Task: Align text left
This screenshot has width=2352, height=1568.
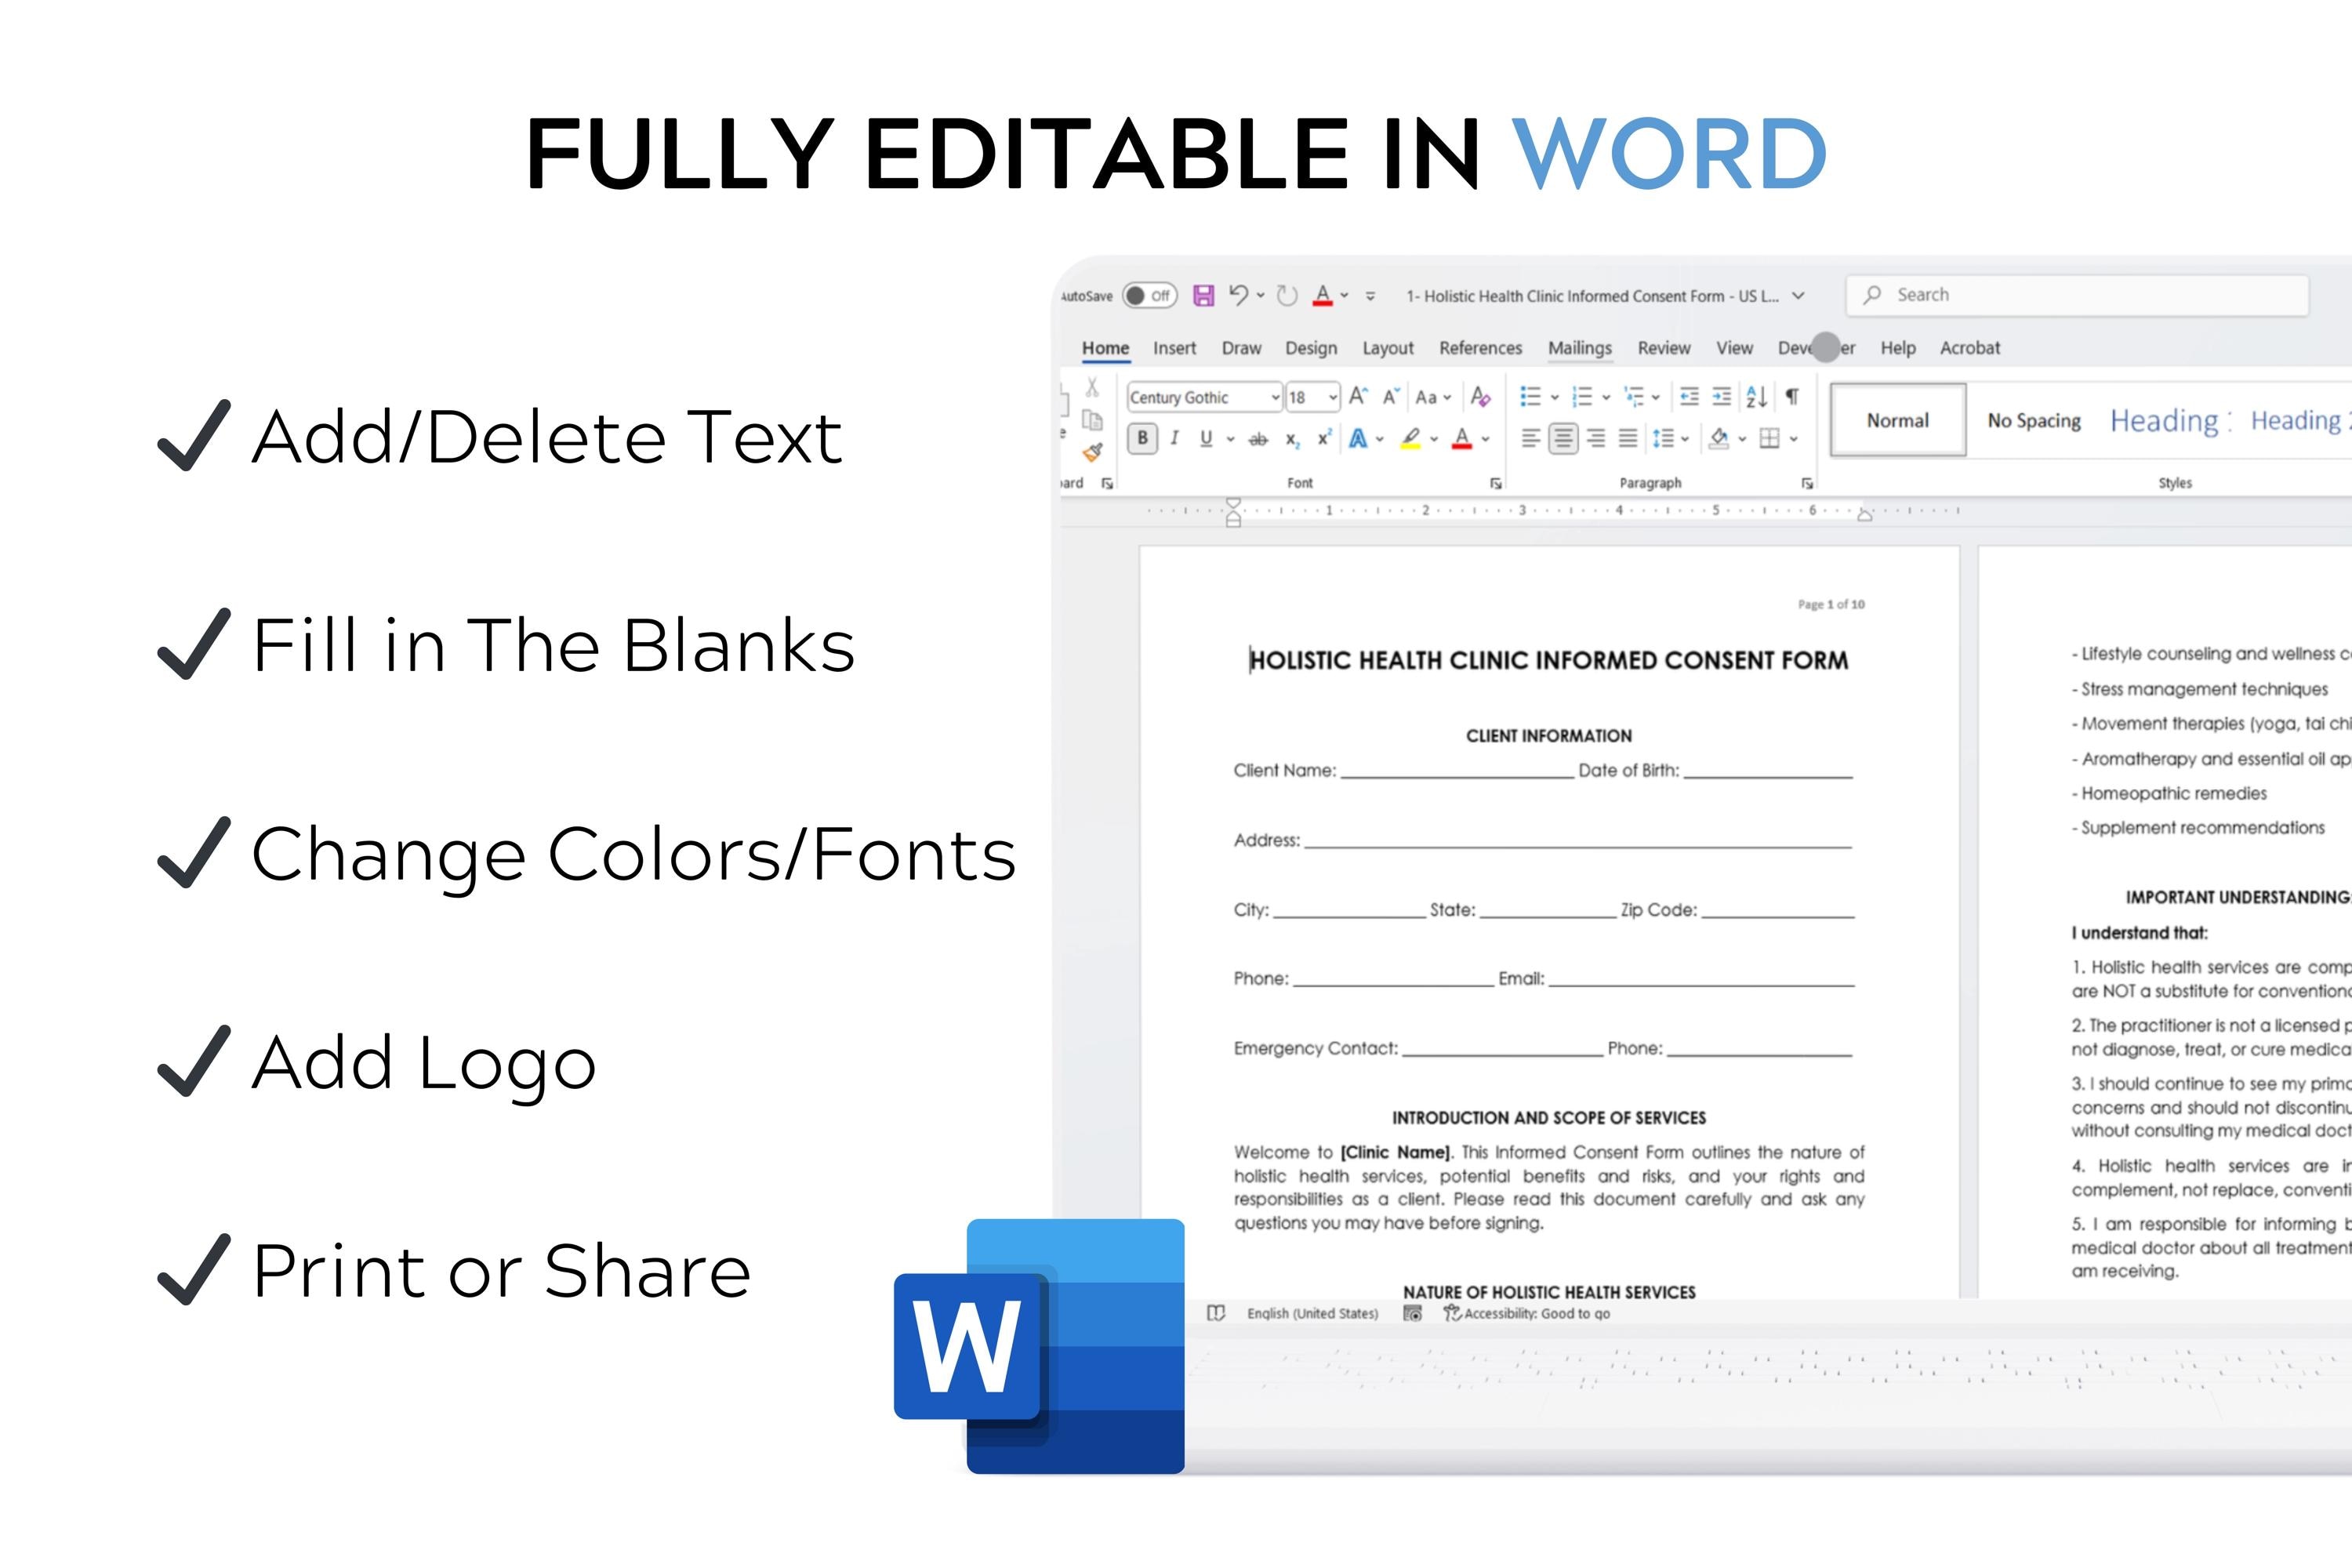Action: click(x=1530, y=438)
